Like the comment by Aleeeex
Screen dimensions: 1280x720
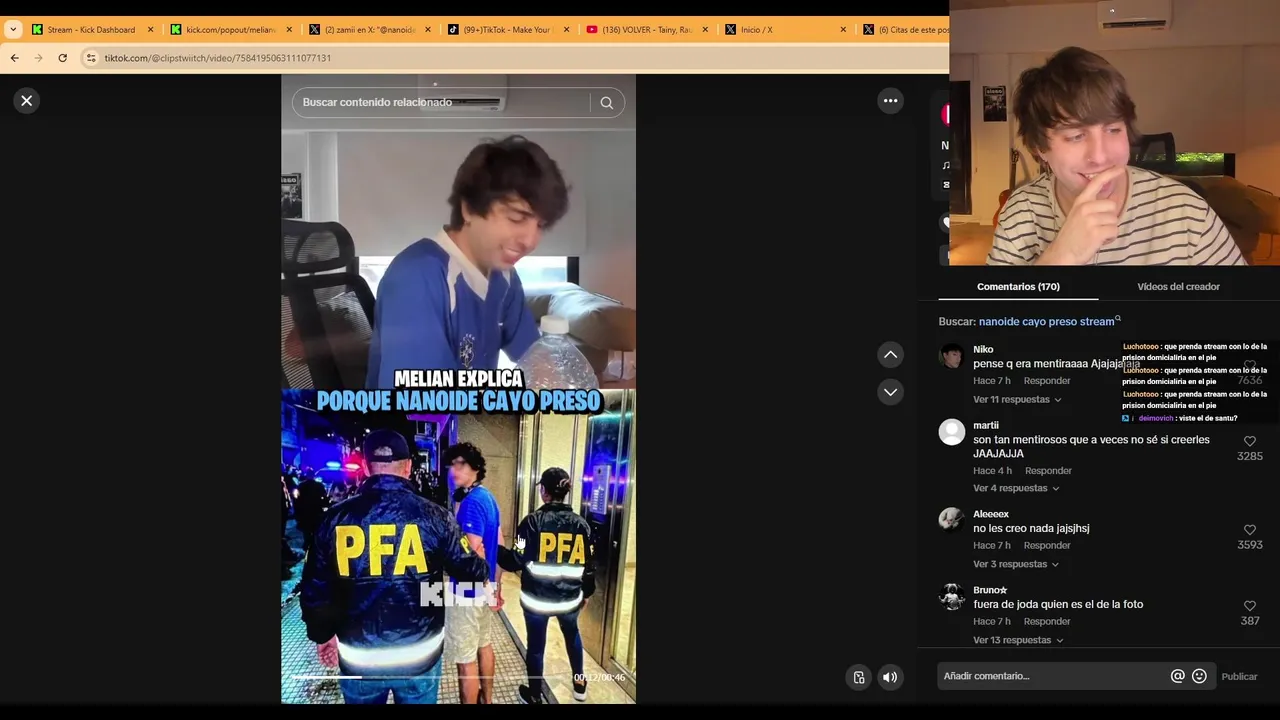click(x=1249, y=530)
